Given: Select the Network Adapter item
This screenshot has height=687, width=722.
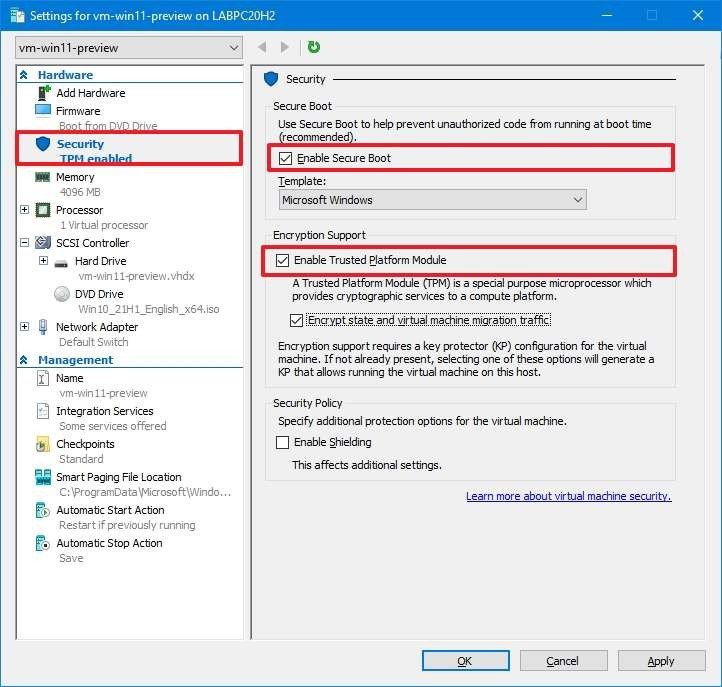Looking at the screenshot, I should (97, 327).
